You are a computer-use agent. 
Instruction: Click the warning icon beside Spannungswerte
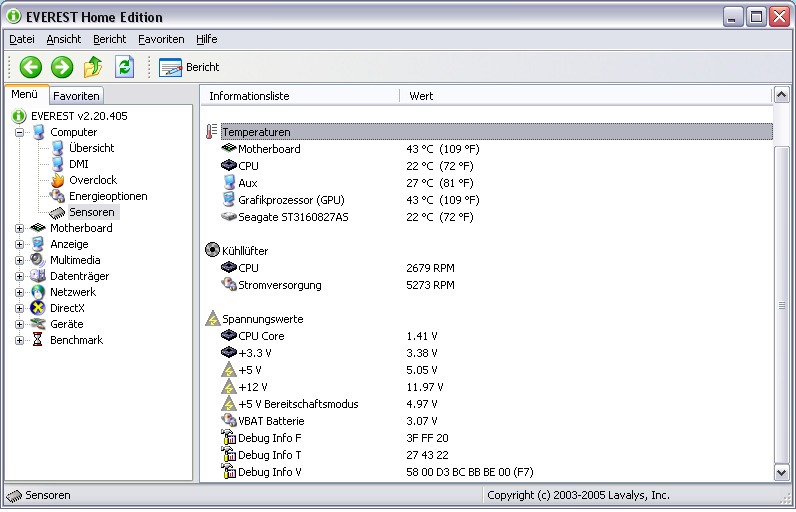point(213,319)
